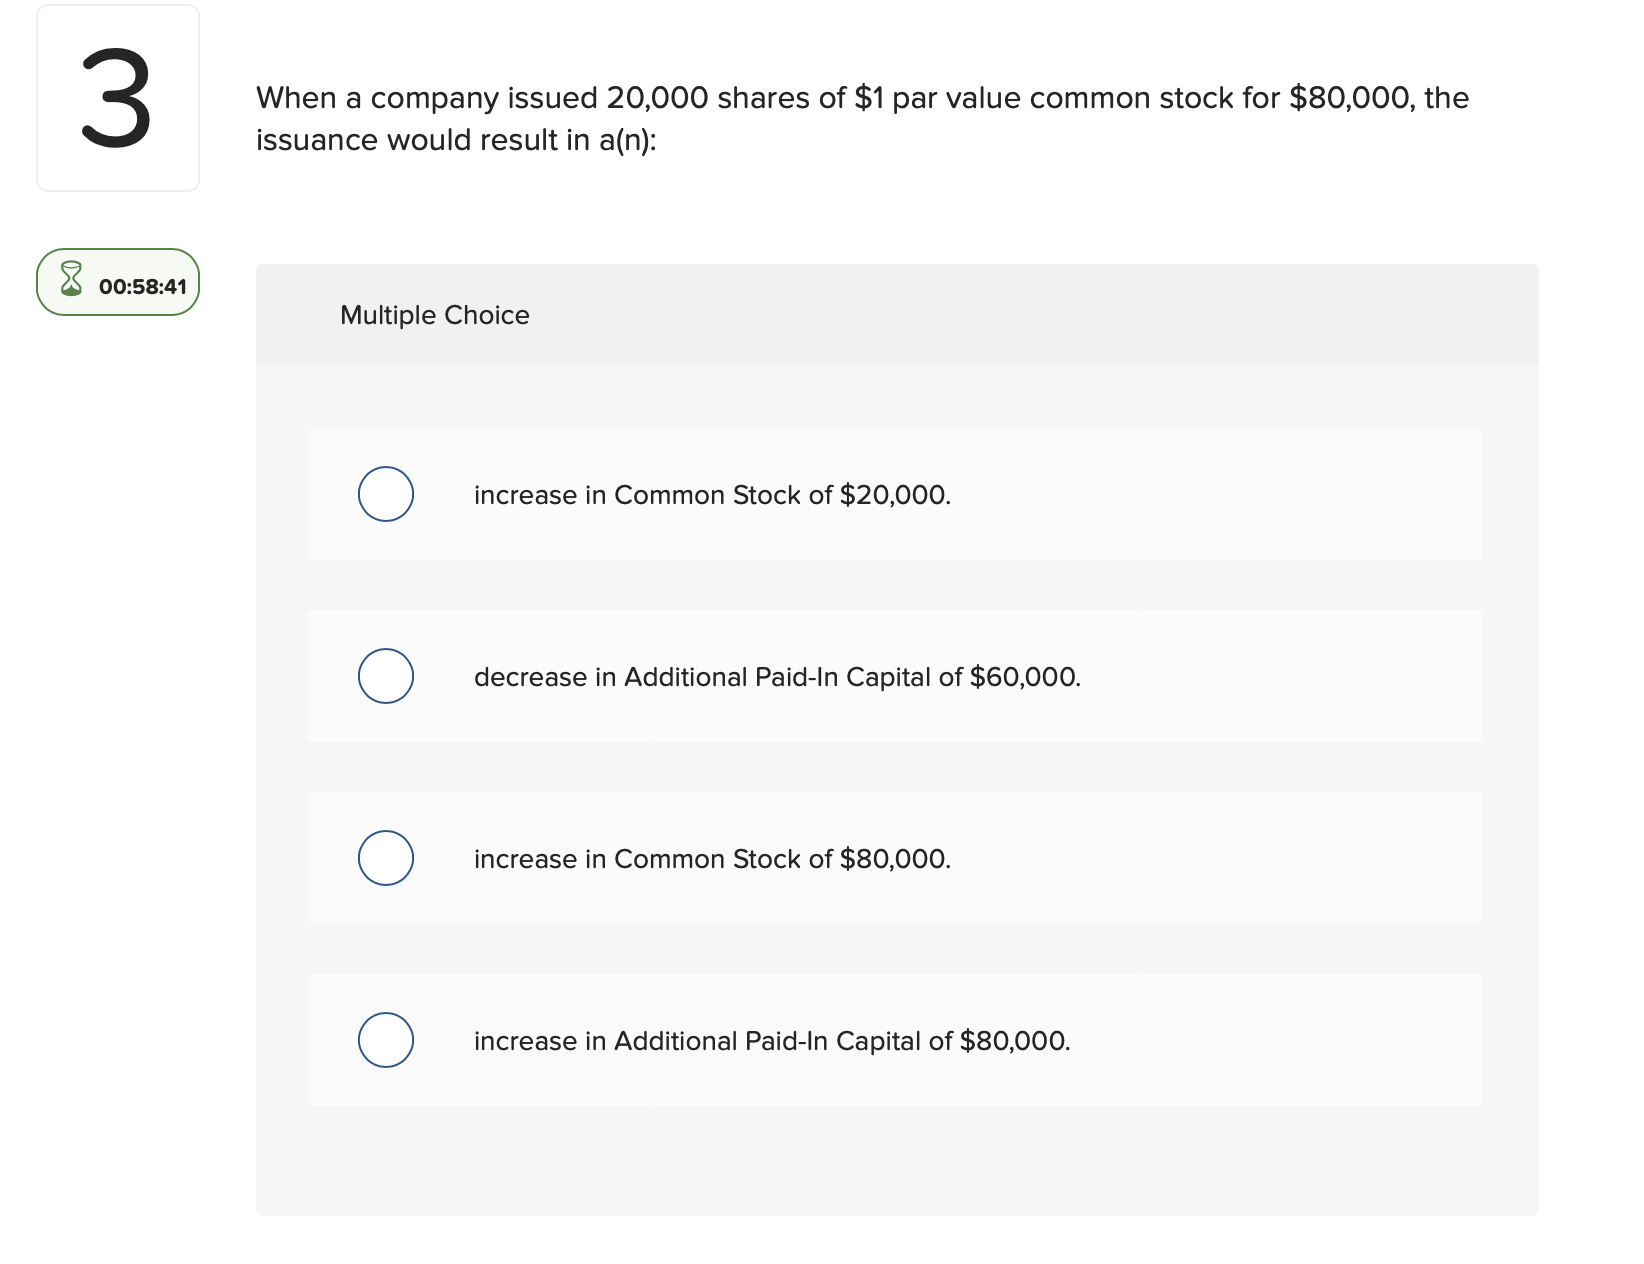Click the question text about issuing 20,000 shares
The width and height of the screenshot is (1644, 1264).
(x=860, y=117)
